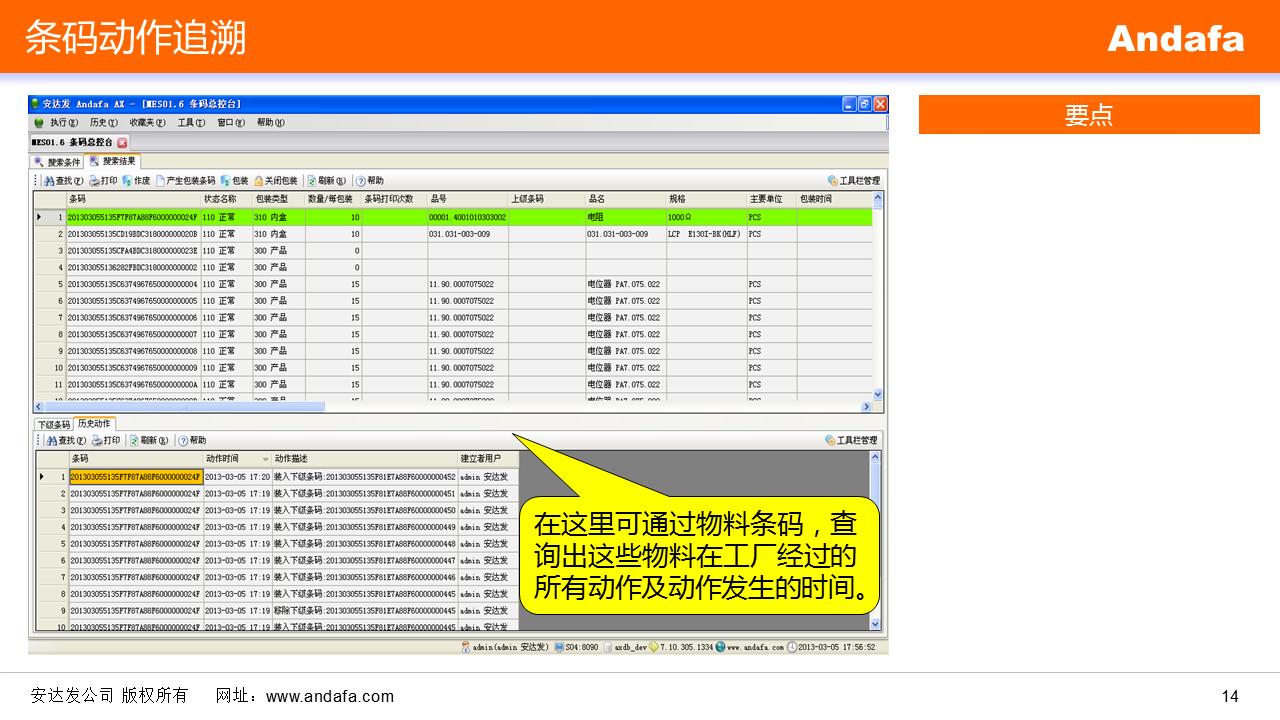Click 打印 in the lower history toolbar
Viewport: 1280px width, 720px height.
(x=97, y=440)
